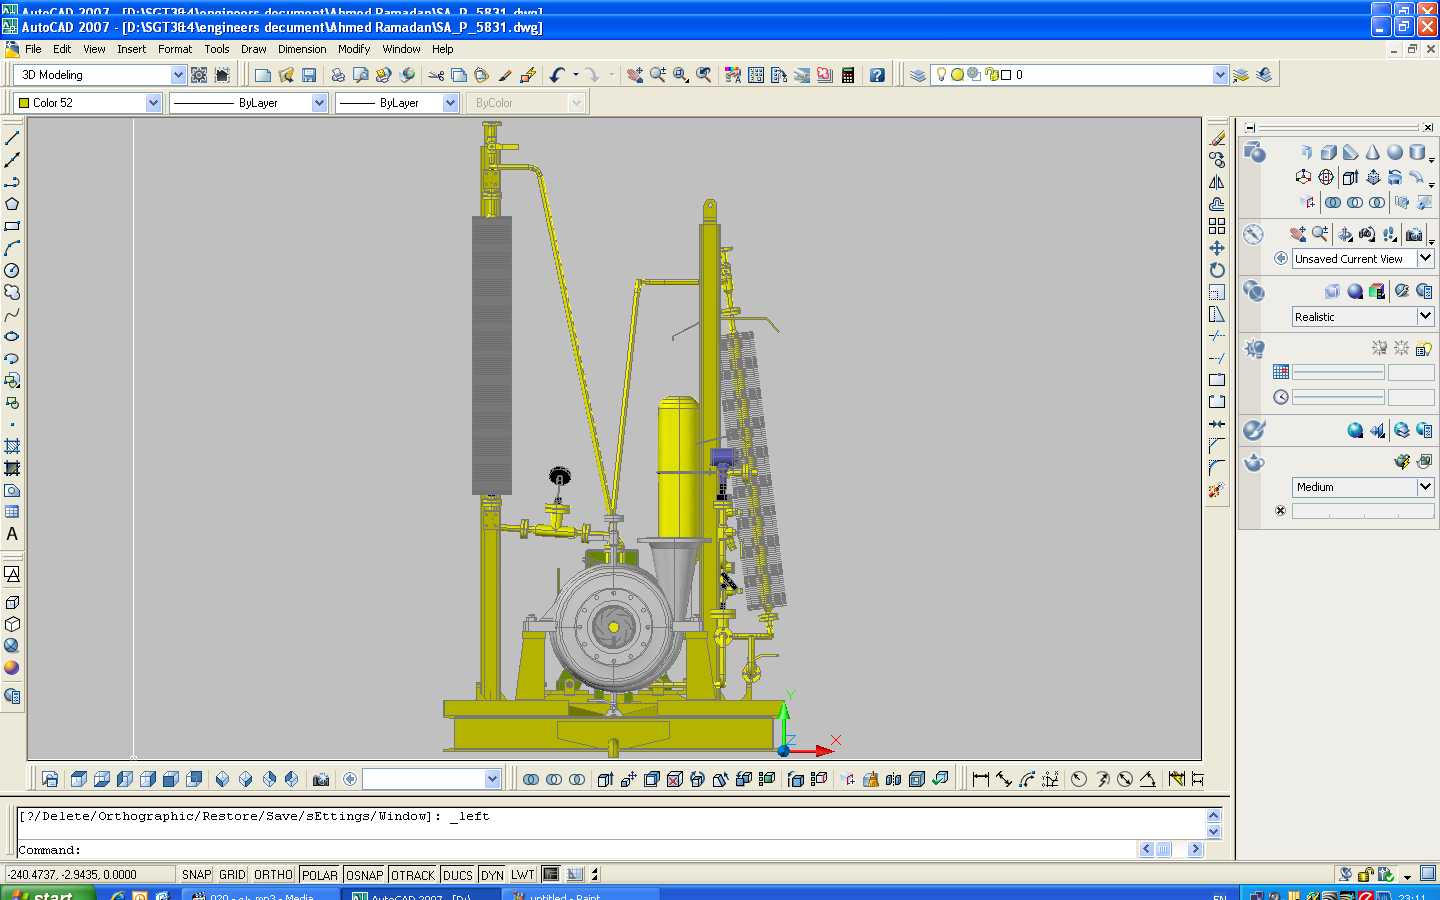This screenshot has width=1440, height=900.
Task: Click the Undo arrow icon
Action: [x=557, y=75]
